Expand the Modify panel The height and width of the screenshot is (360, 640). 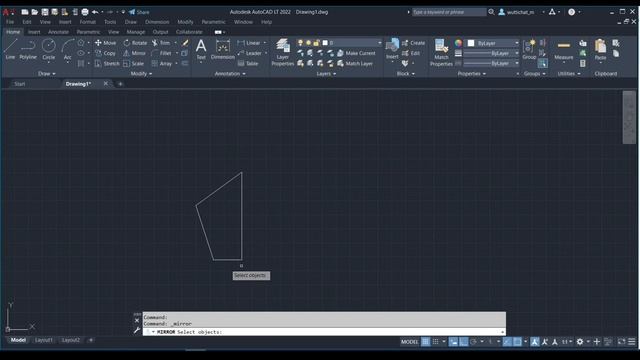pyautogui.click(x=141, y=74)
